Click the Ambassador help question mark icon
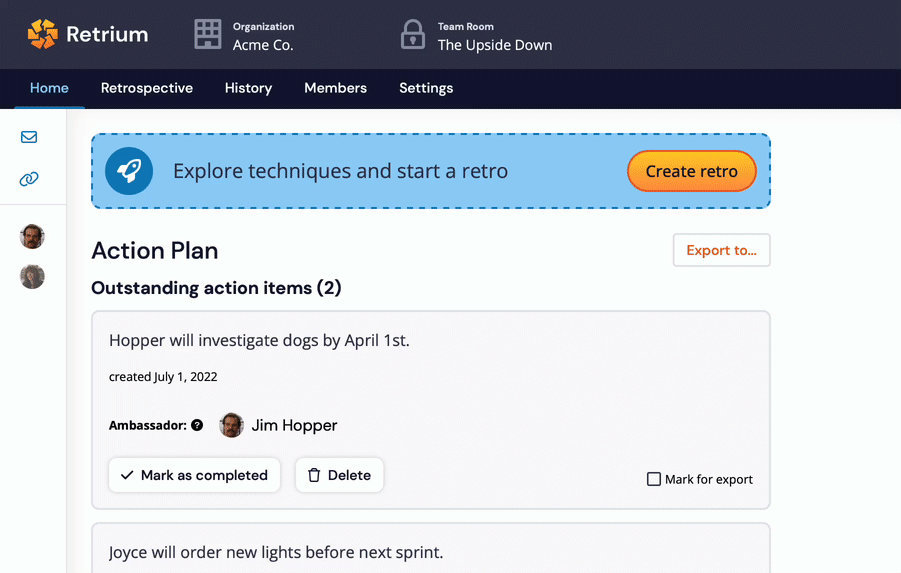This screenshot has height=573, width=901. (x=197, y=425)
